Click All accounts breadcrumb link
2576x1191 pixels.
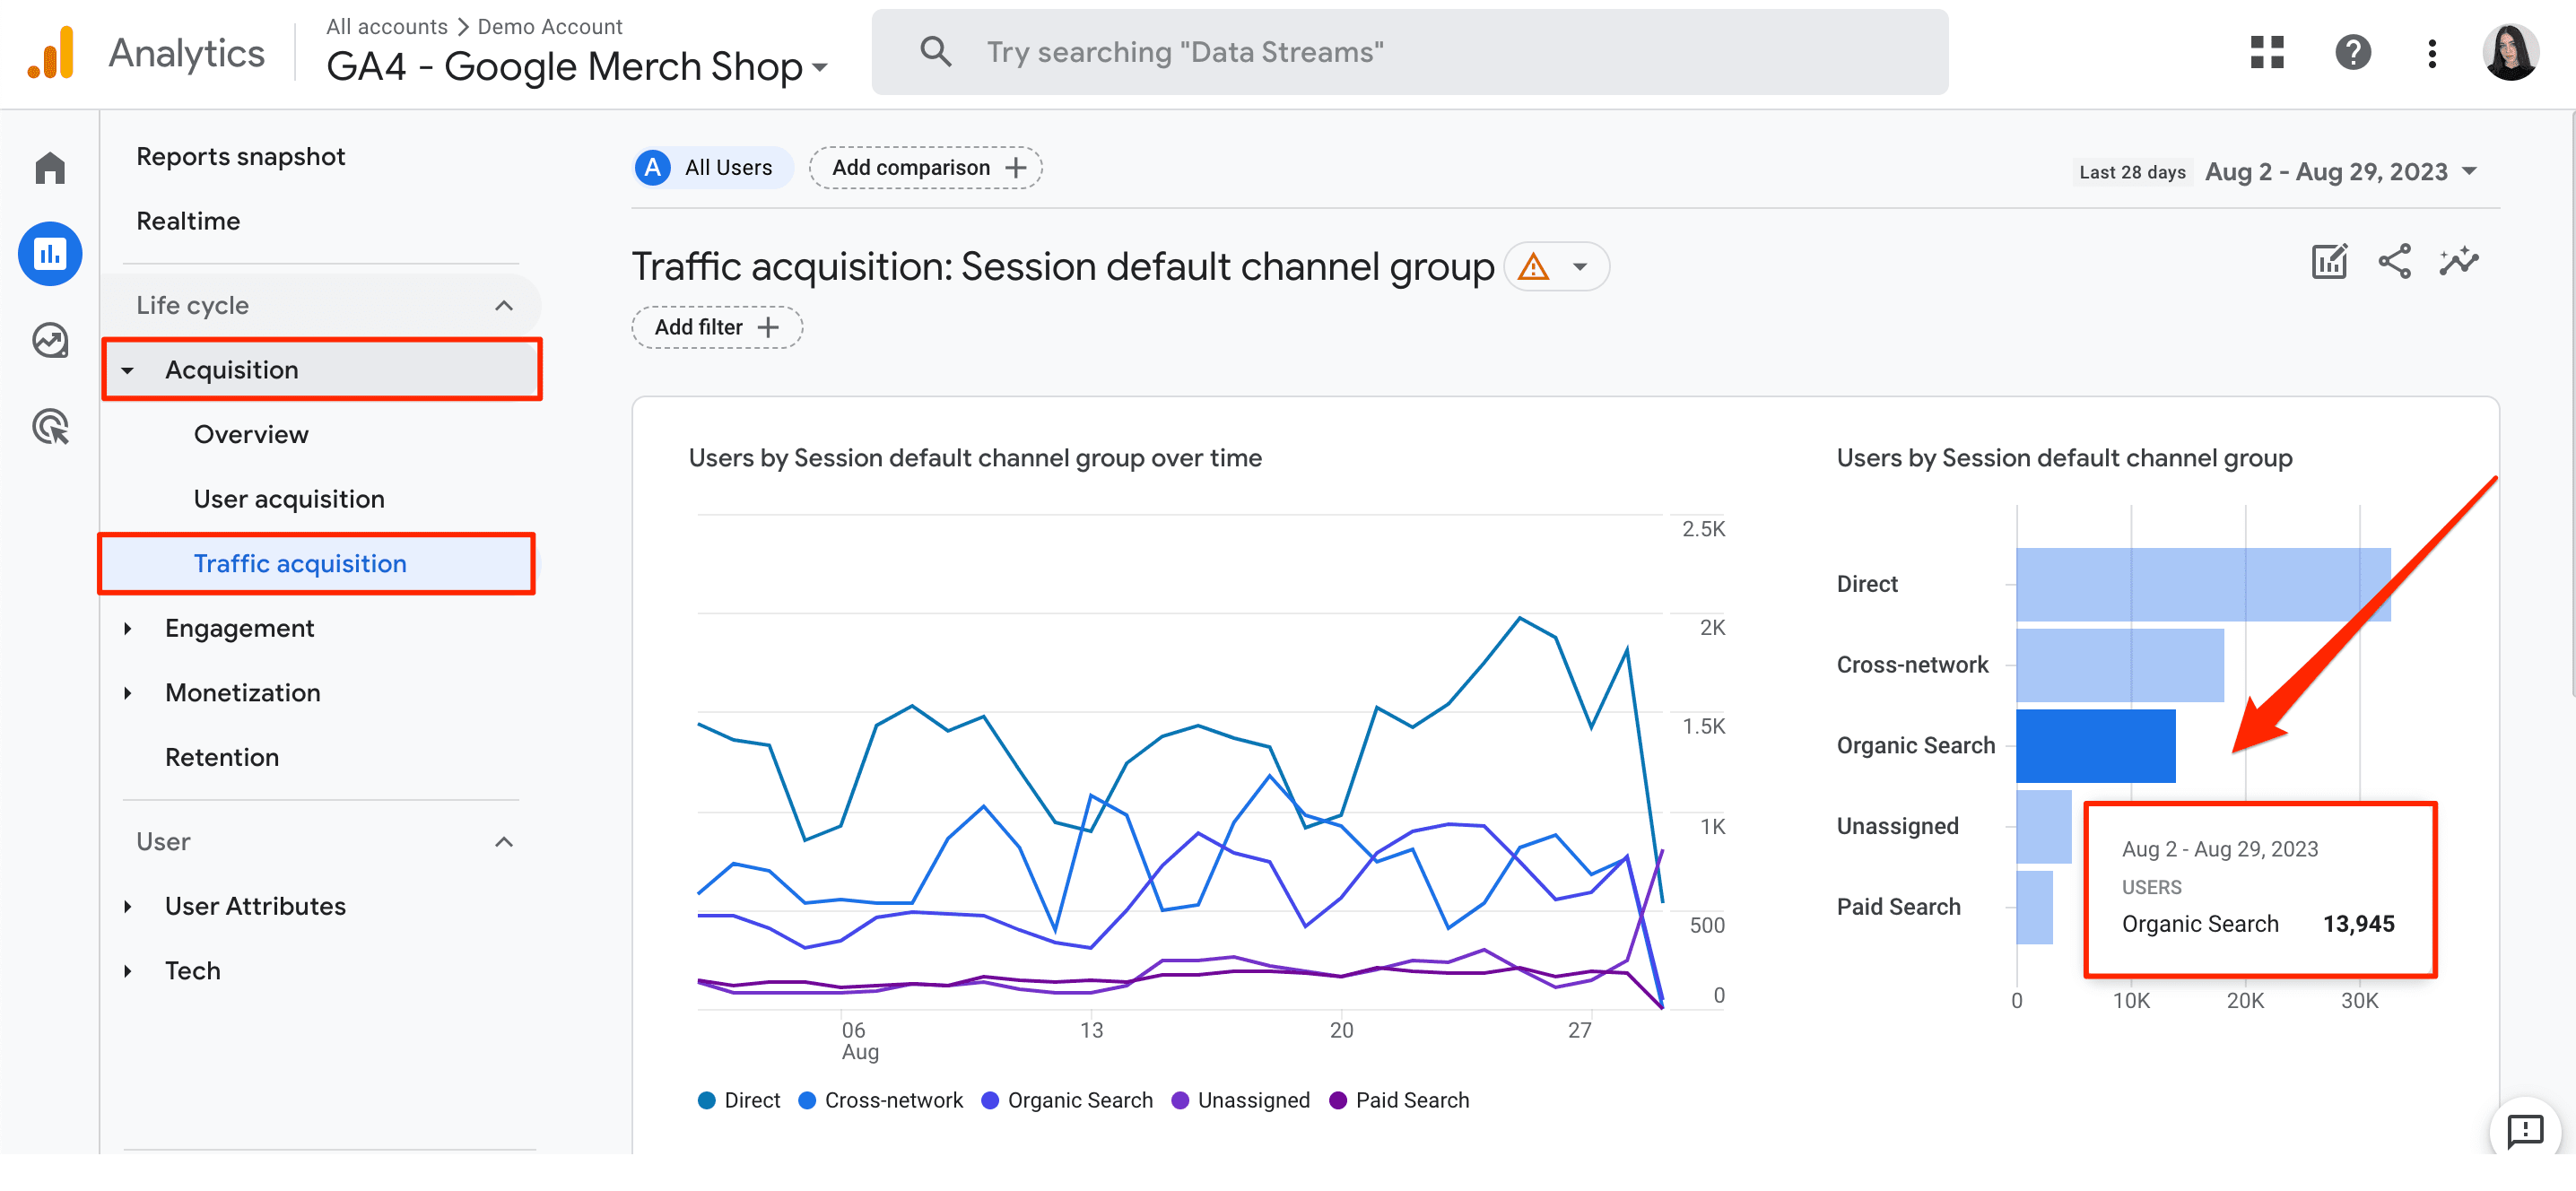pyautogui.click(x=386, y=26)
